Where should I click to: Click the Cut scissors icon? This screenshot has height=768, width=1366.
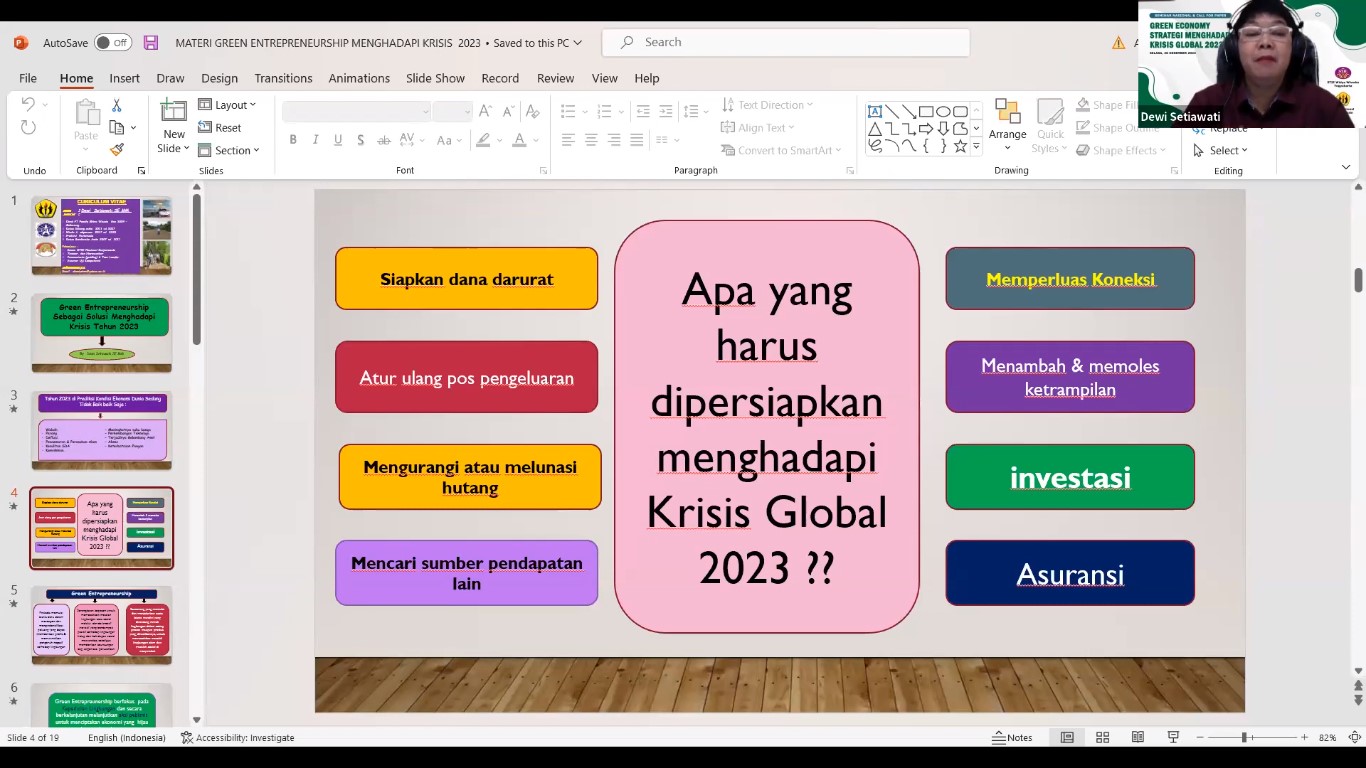tap(117, 105)
